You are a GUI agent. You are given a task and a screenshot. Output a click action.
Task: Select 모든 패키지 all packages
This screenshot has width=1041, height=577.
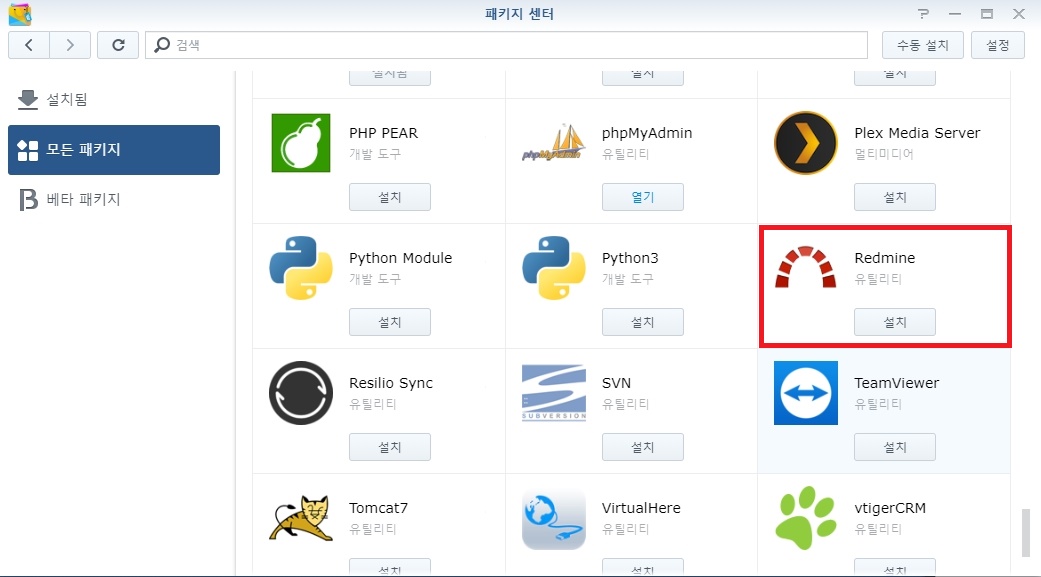pyautogui.click(x=114, y=150)
